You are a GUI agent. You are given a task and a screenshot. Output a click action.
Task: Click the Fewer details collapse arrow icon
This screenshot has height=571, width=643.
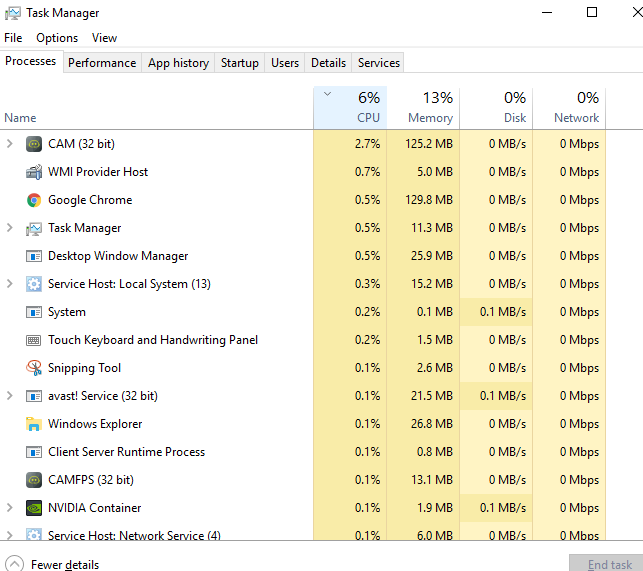coord(15,564)
